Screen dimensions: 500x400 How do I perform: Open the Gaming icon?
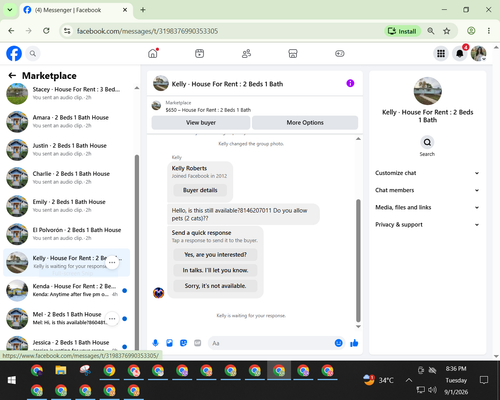[340, 53]
